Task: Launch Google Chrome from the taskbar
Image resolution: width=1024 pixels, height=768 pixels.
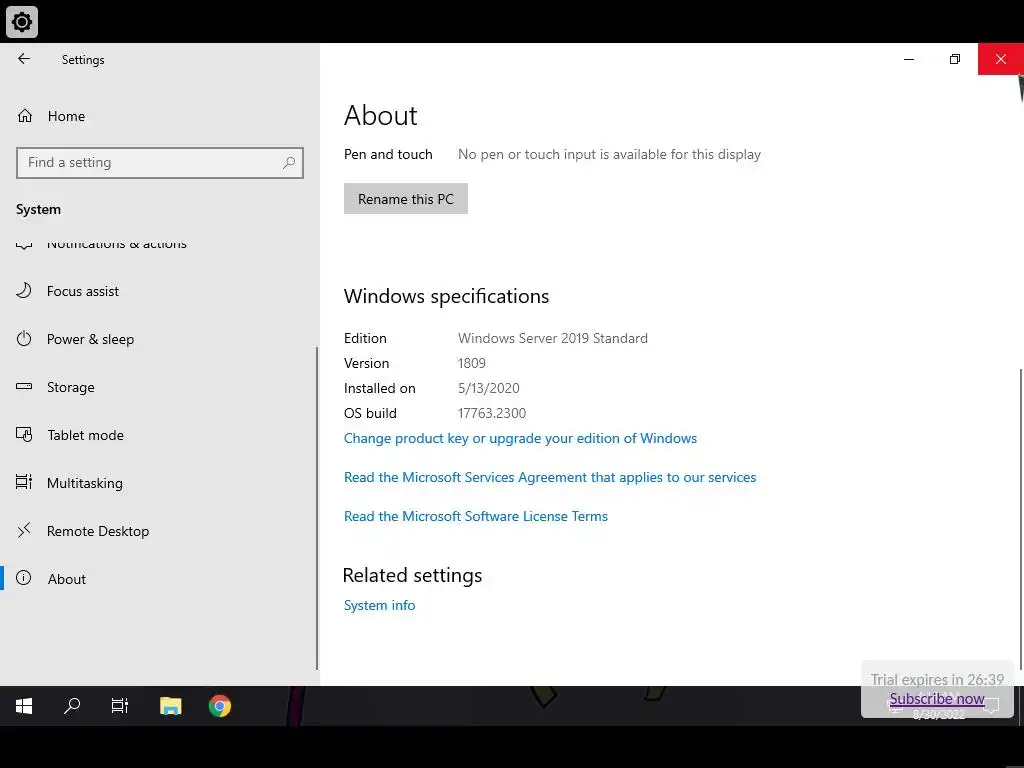Action: click(220, 706)
